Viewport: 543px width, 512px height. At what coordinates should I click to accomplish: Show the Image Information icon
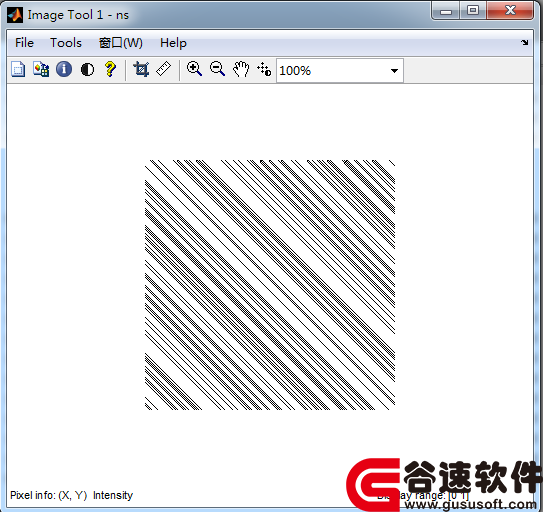click(x=64, y=69)
